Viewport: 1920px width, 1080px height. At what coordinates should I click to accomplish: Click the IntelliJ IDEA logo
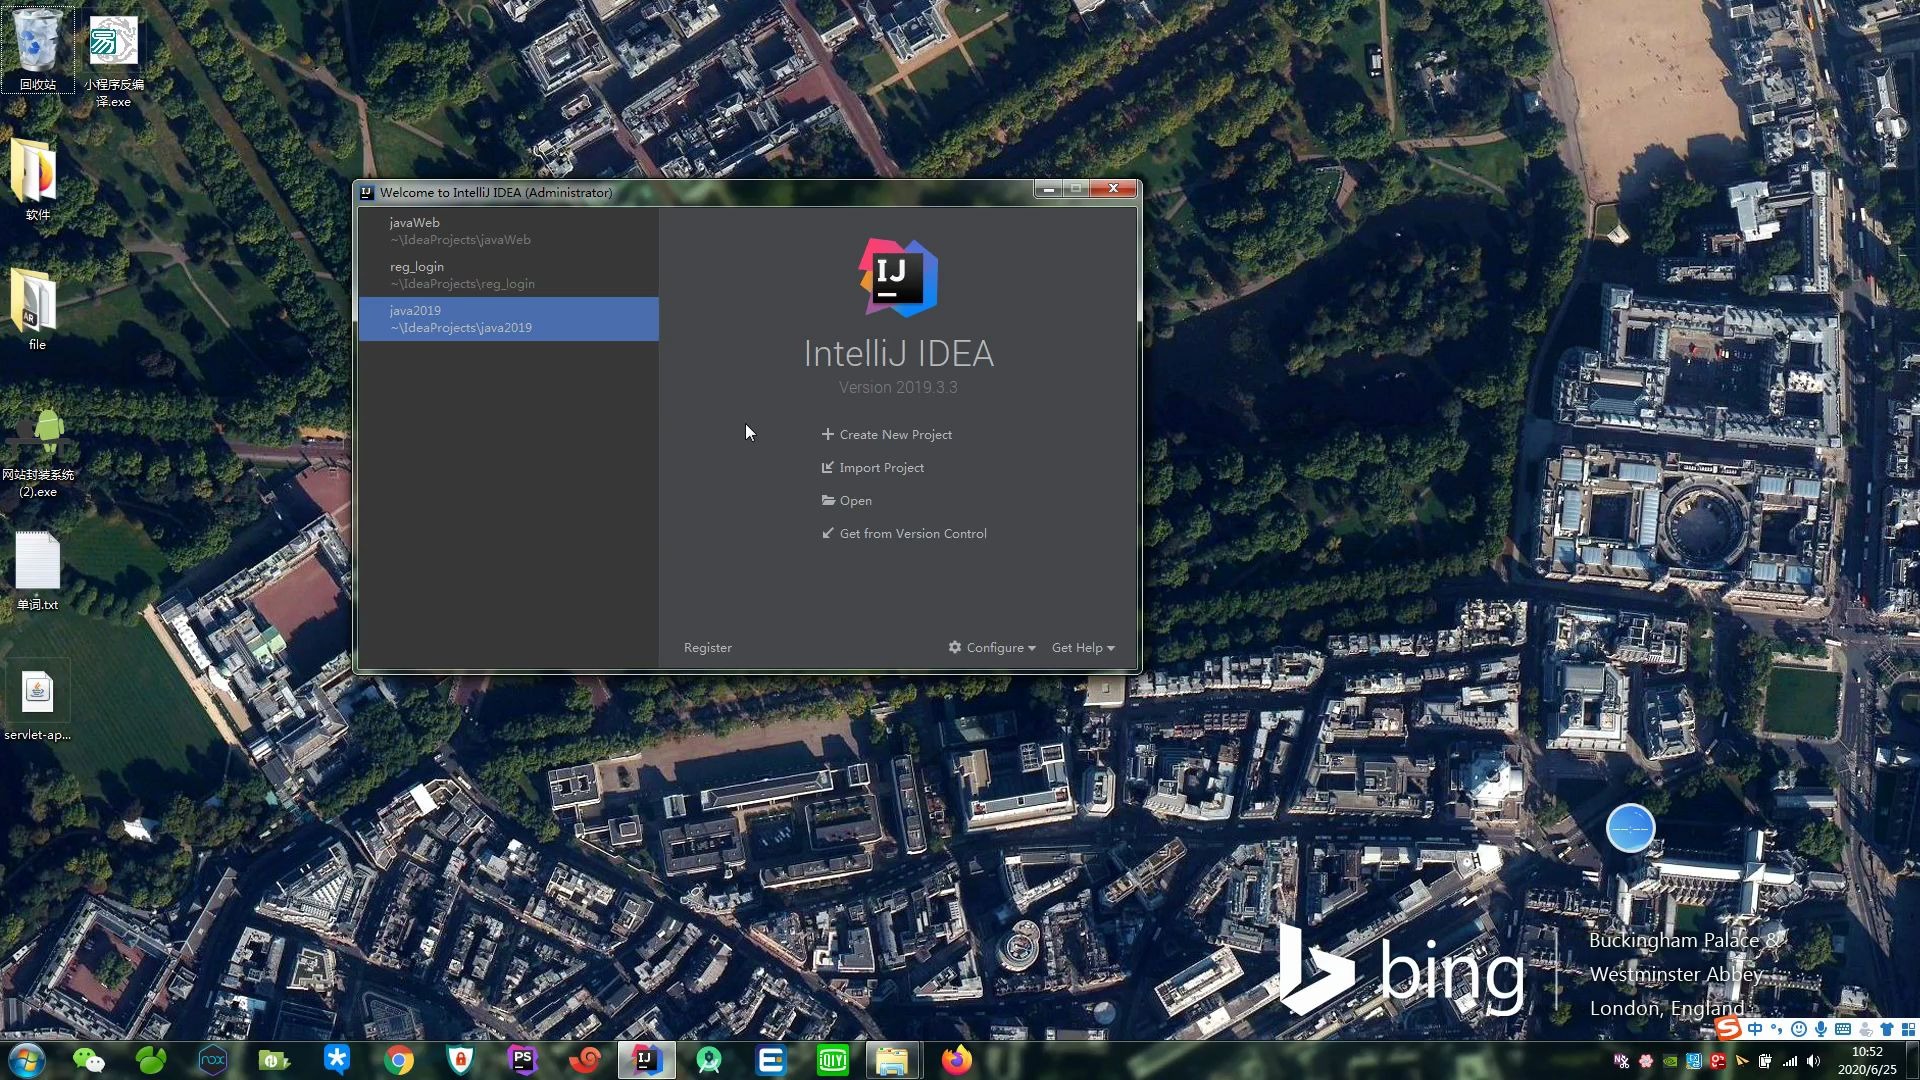(898, 278)
